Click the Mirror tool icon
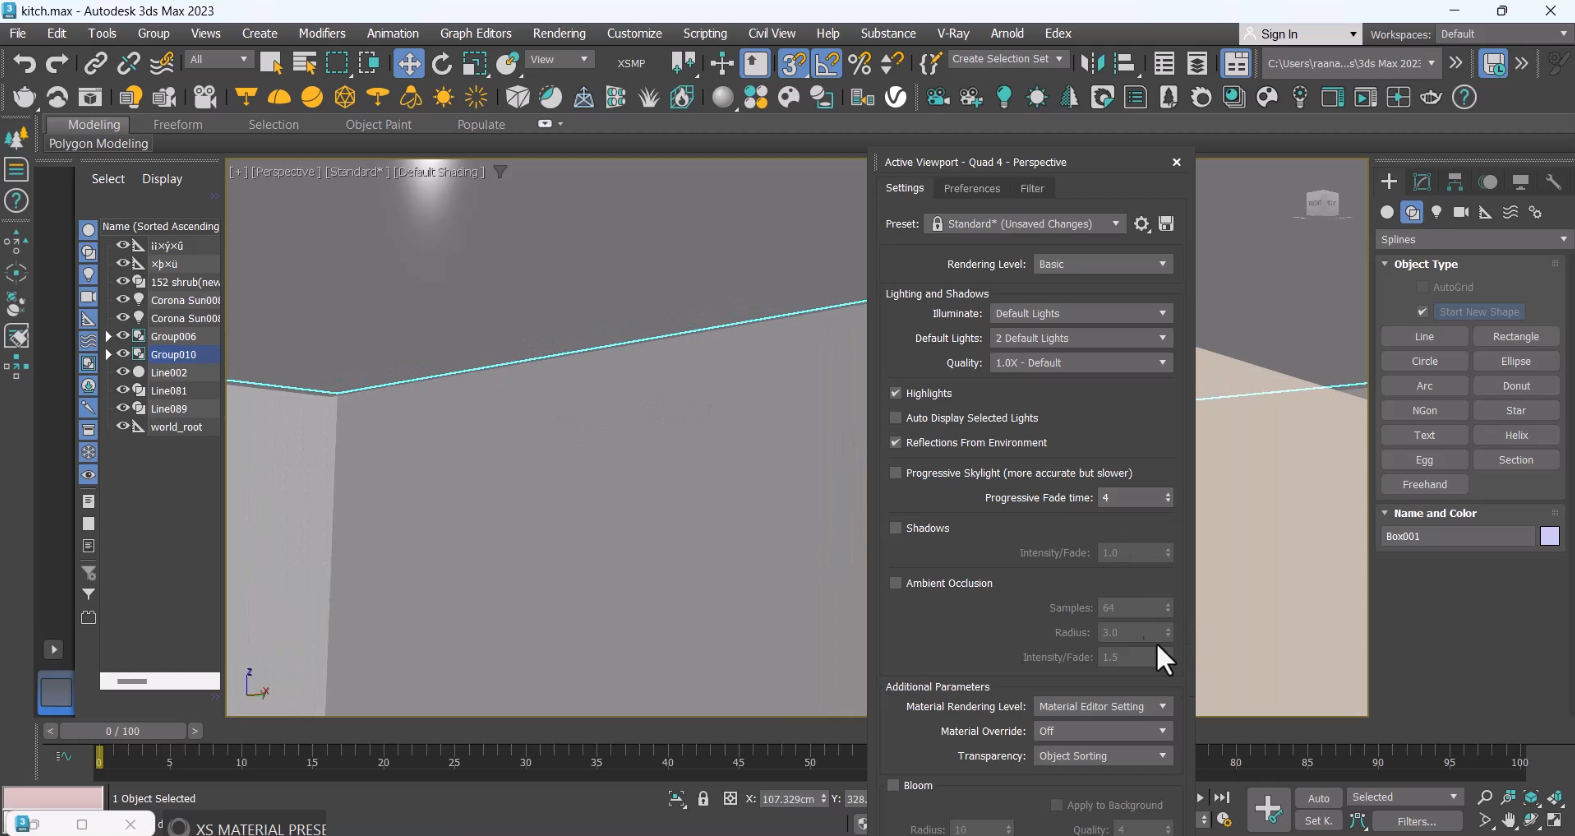The height and width of the screenshot is (836, 1575). [x=1092, y=64]
